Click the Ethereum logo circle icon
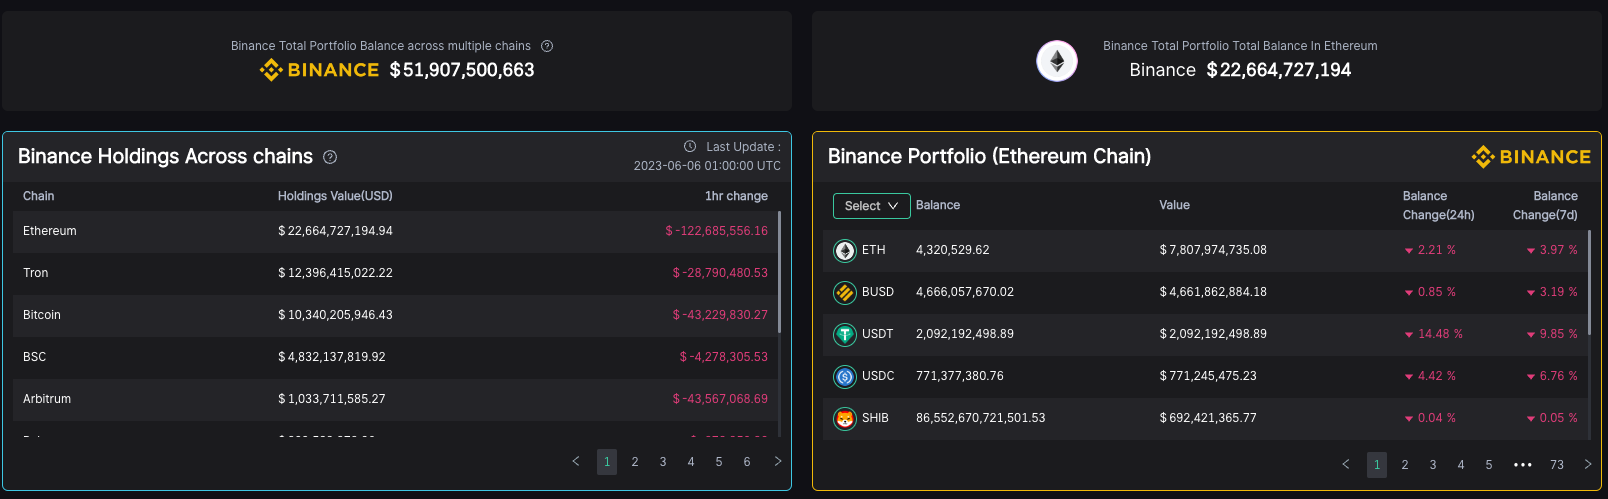 point(1057,61)
